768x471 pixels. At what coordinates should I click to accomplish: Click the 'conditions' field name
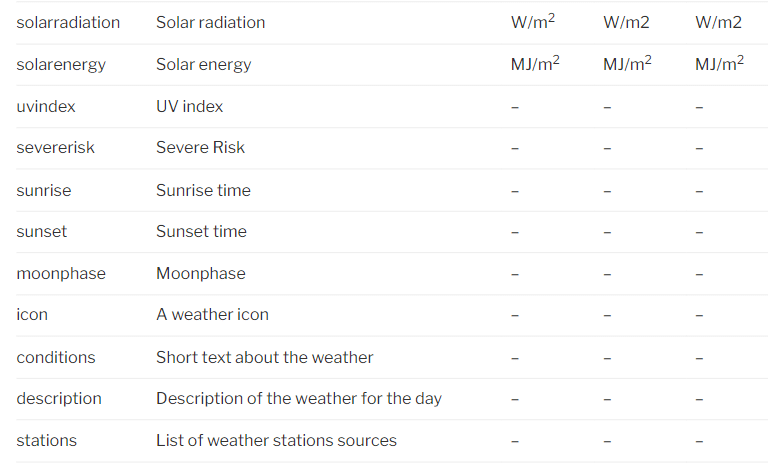pos(56,357)
